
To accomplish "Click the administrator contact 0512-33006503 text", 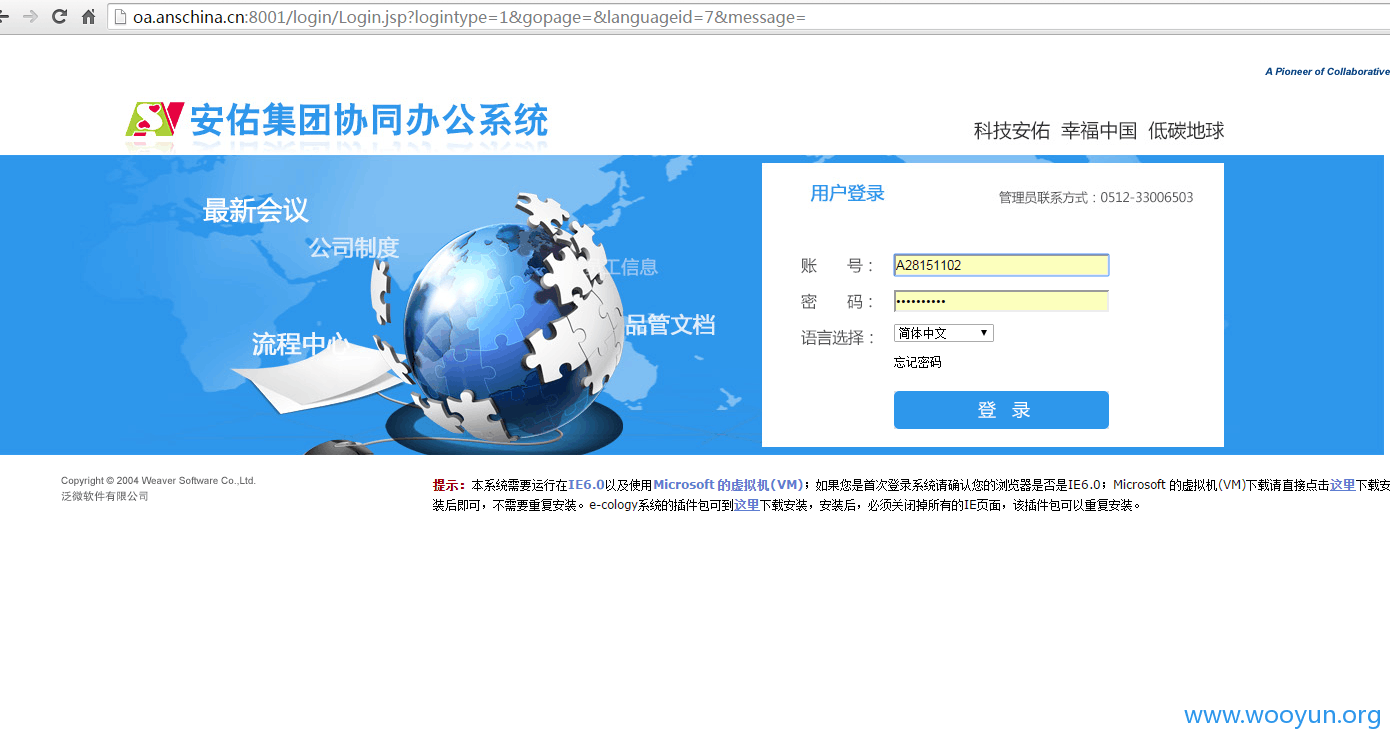I will click(1096, 197).
